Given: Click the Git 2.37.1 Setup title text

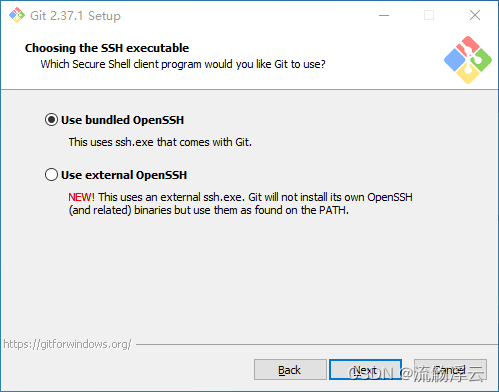Looking at the screenshot, I should [x=75, y=16].
